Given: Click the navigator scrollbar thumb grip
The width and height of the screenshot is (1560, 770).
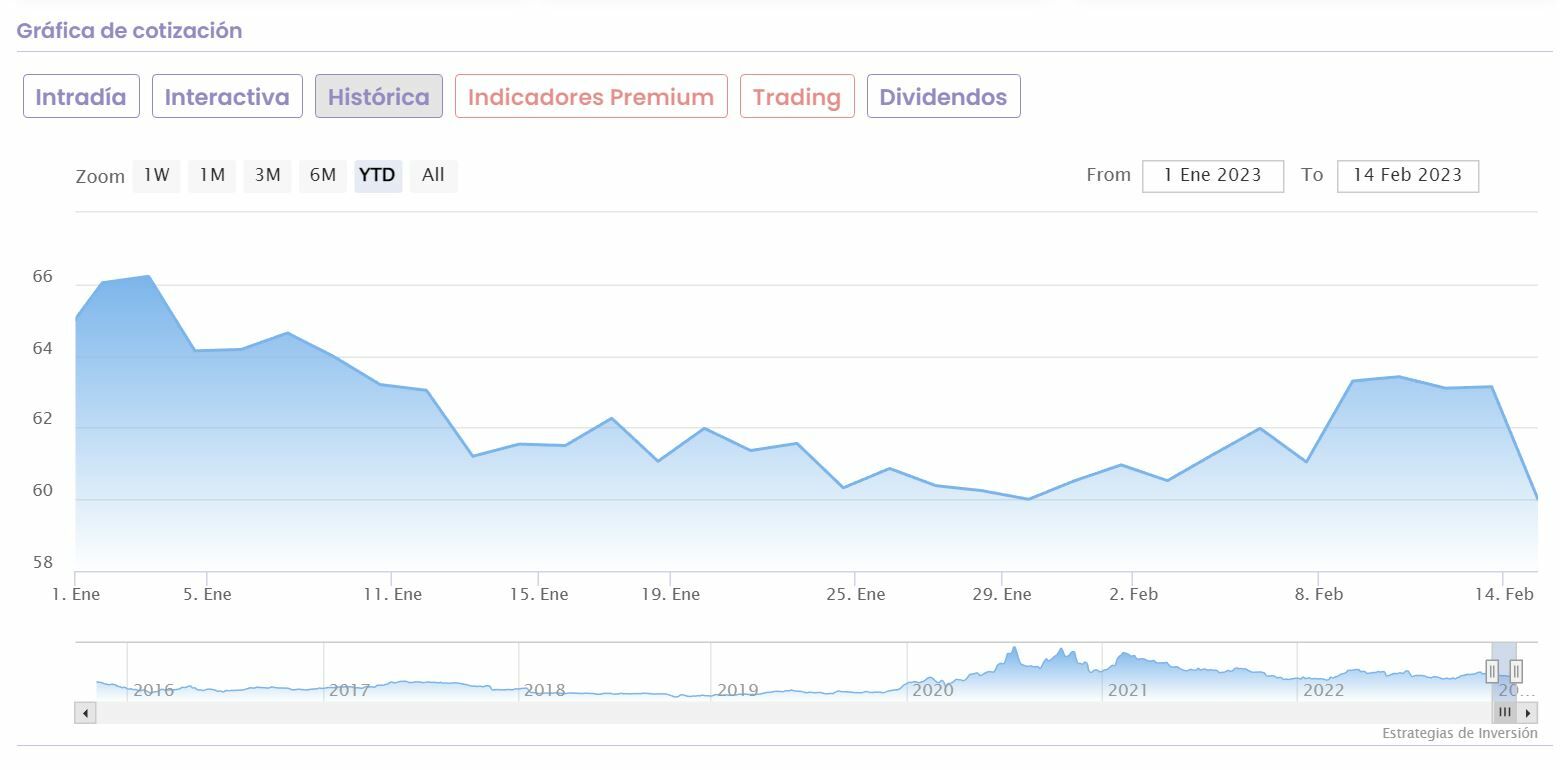Looking at the screenshot, I should coord(1504,713).
